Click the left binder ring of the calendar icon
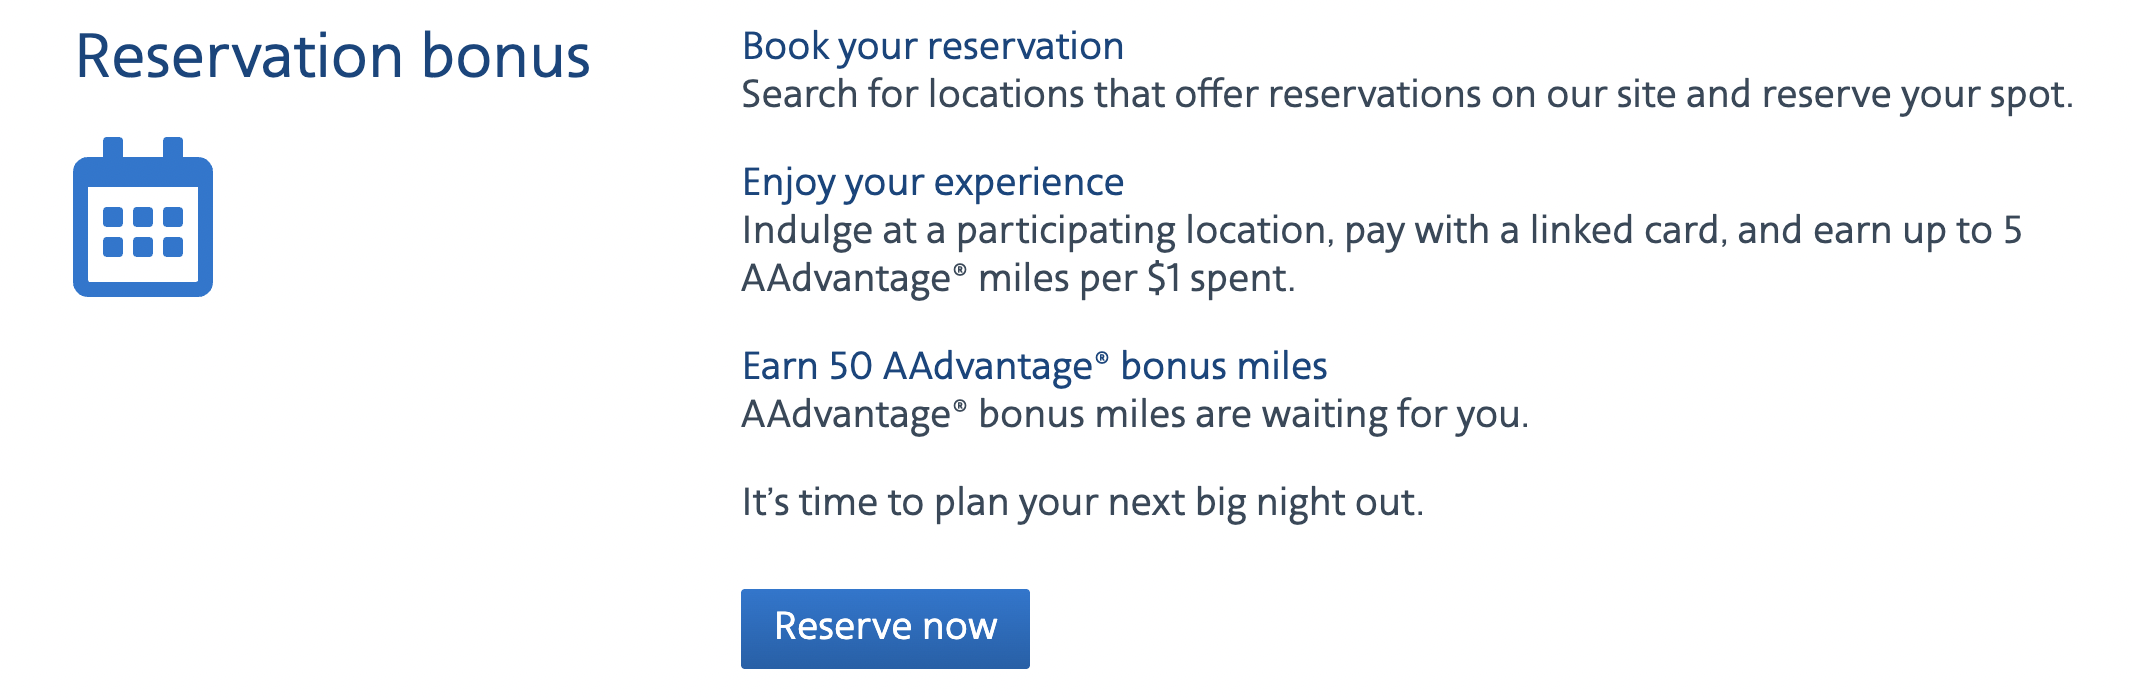 coord(113,149)
